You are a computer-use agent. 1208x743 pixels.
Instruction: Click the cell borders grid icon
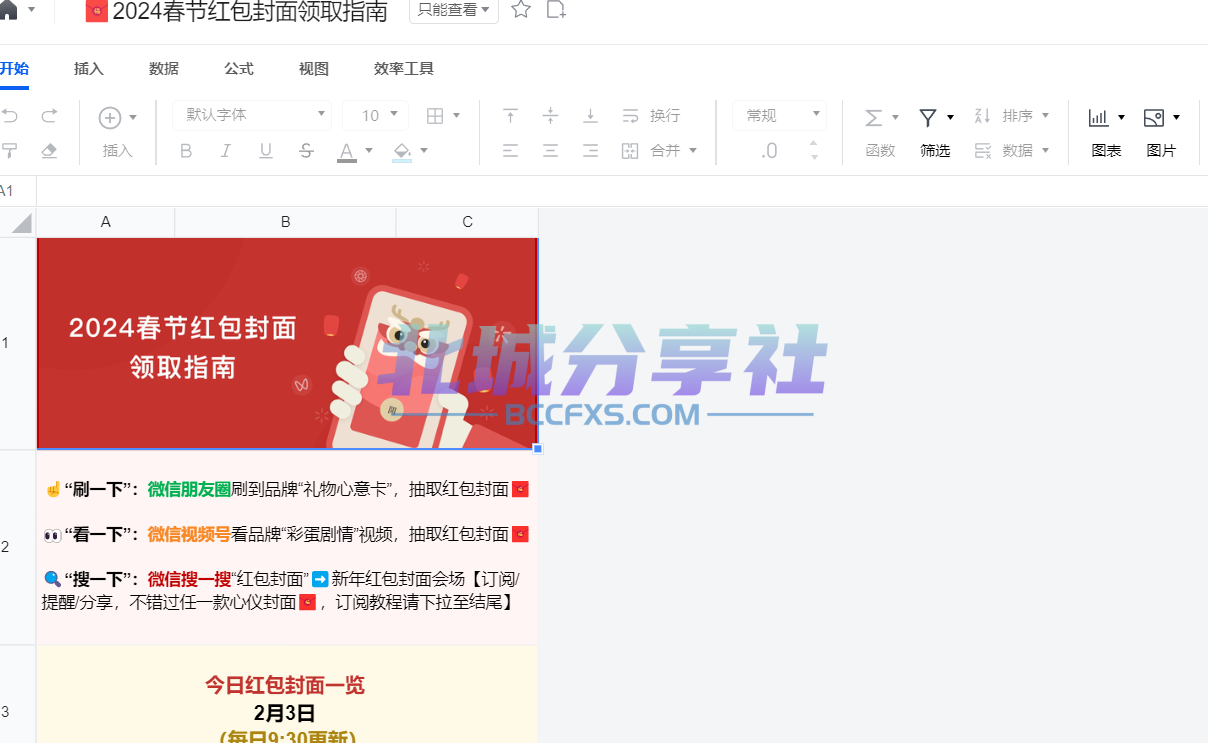tap(435, 116)
